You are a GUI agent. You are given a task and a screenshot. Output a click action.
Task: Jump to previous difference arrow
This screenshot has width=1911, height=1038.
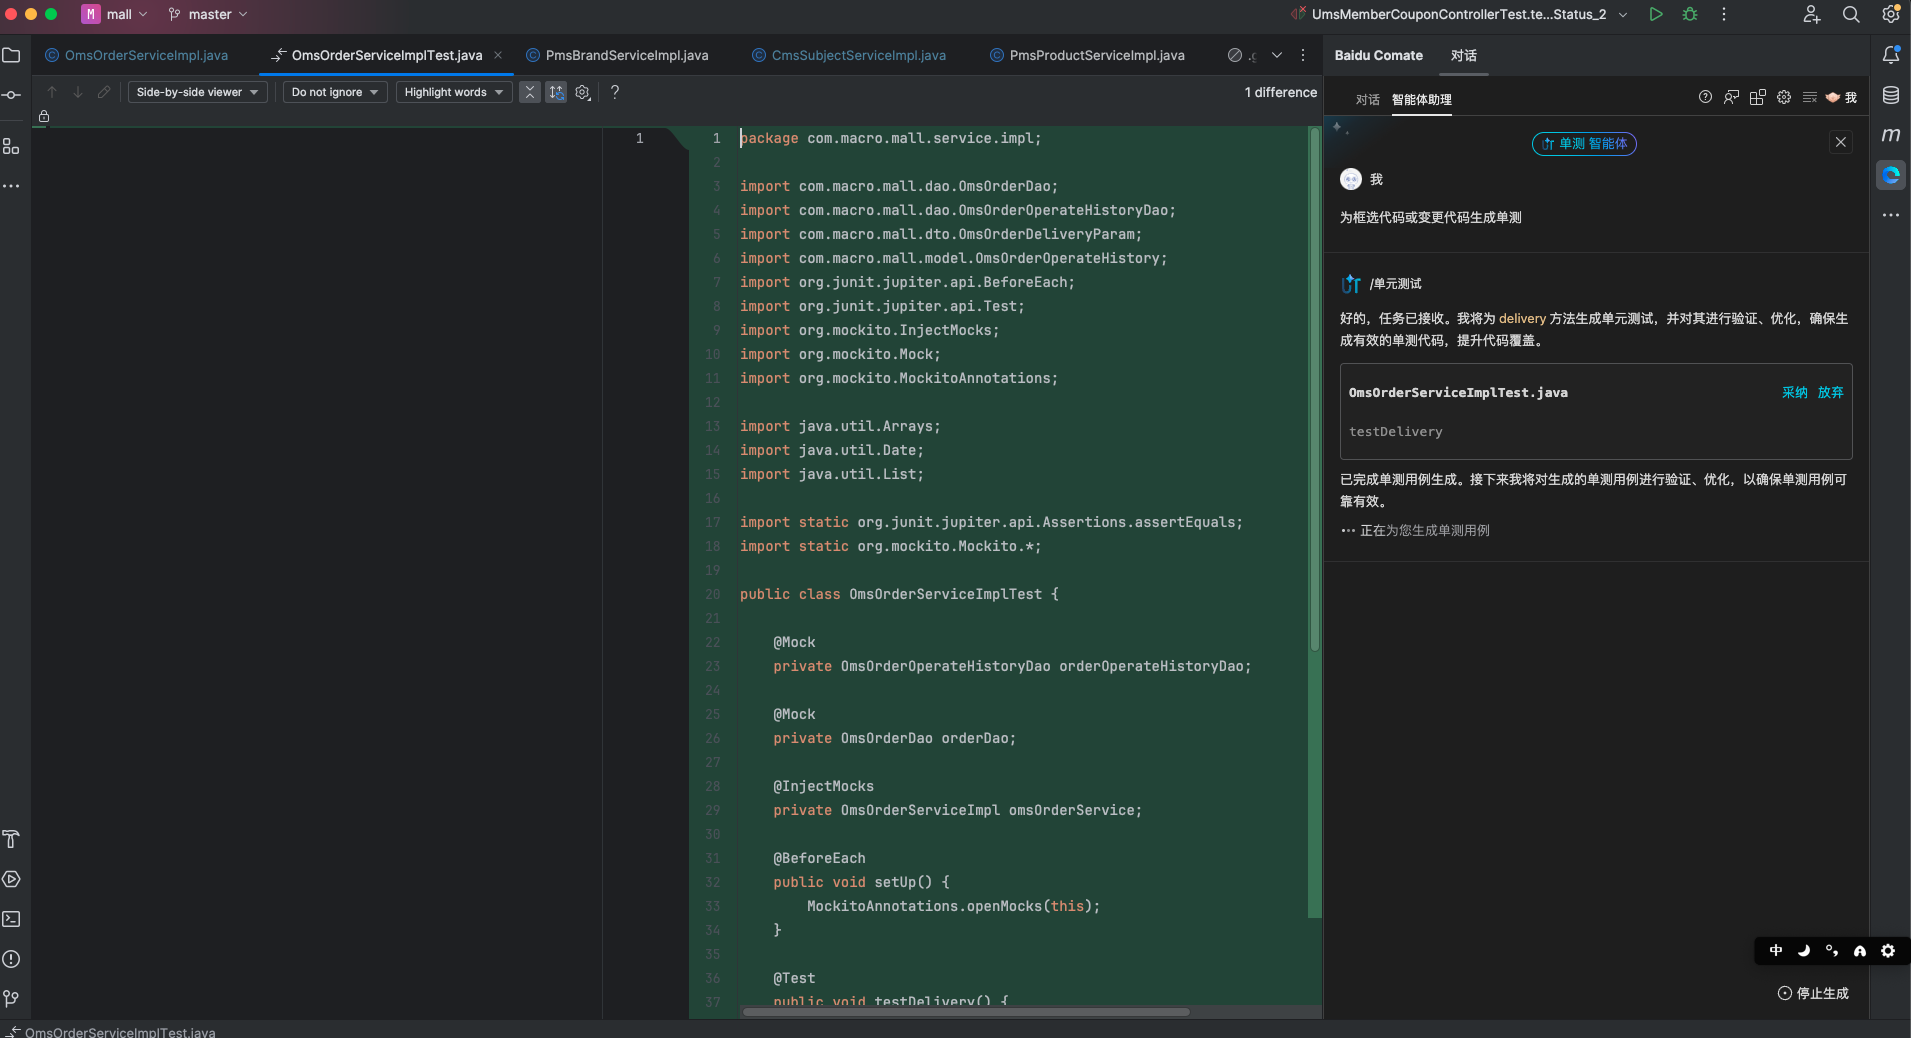pos(52,92)
